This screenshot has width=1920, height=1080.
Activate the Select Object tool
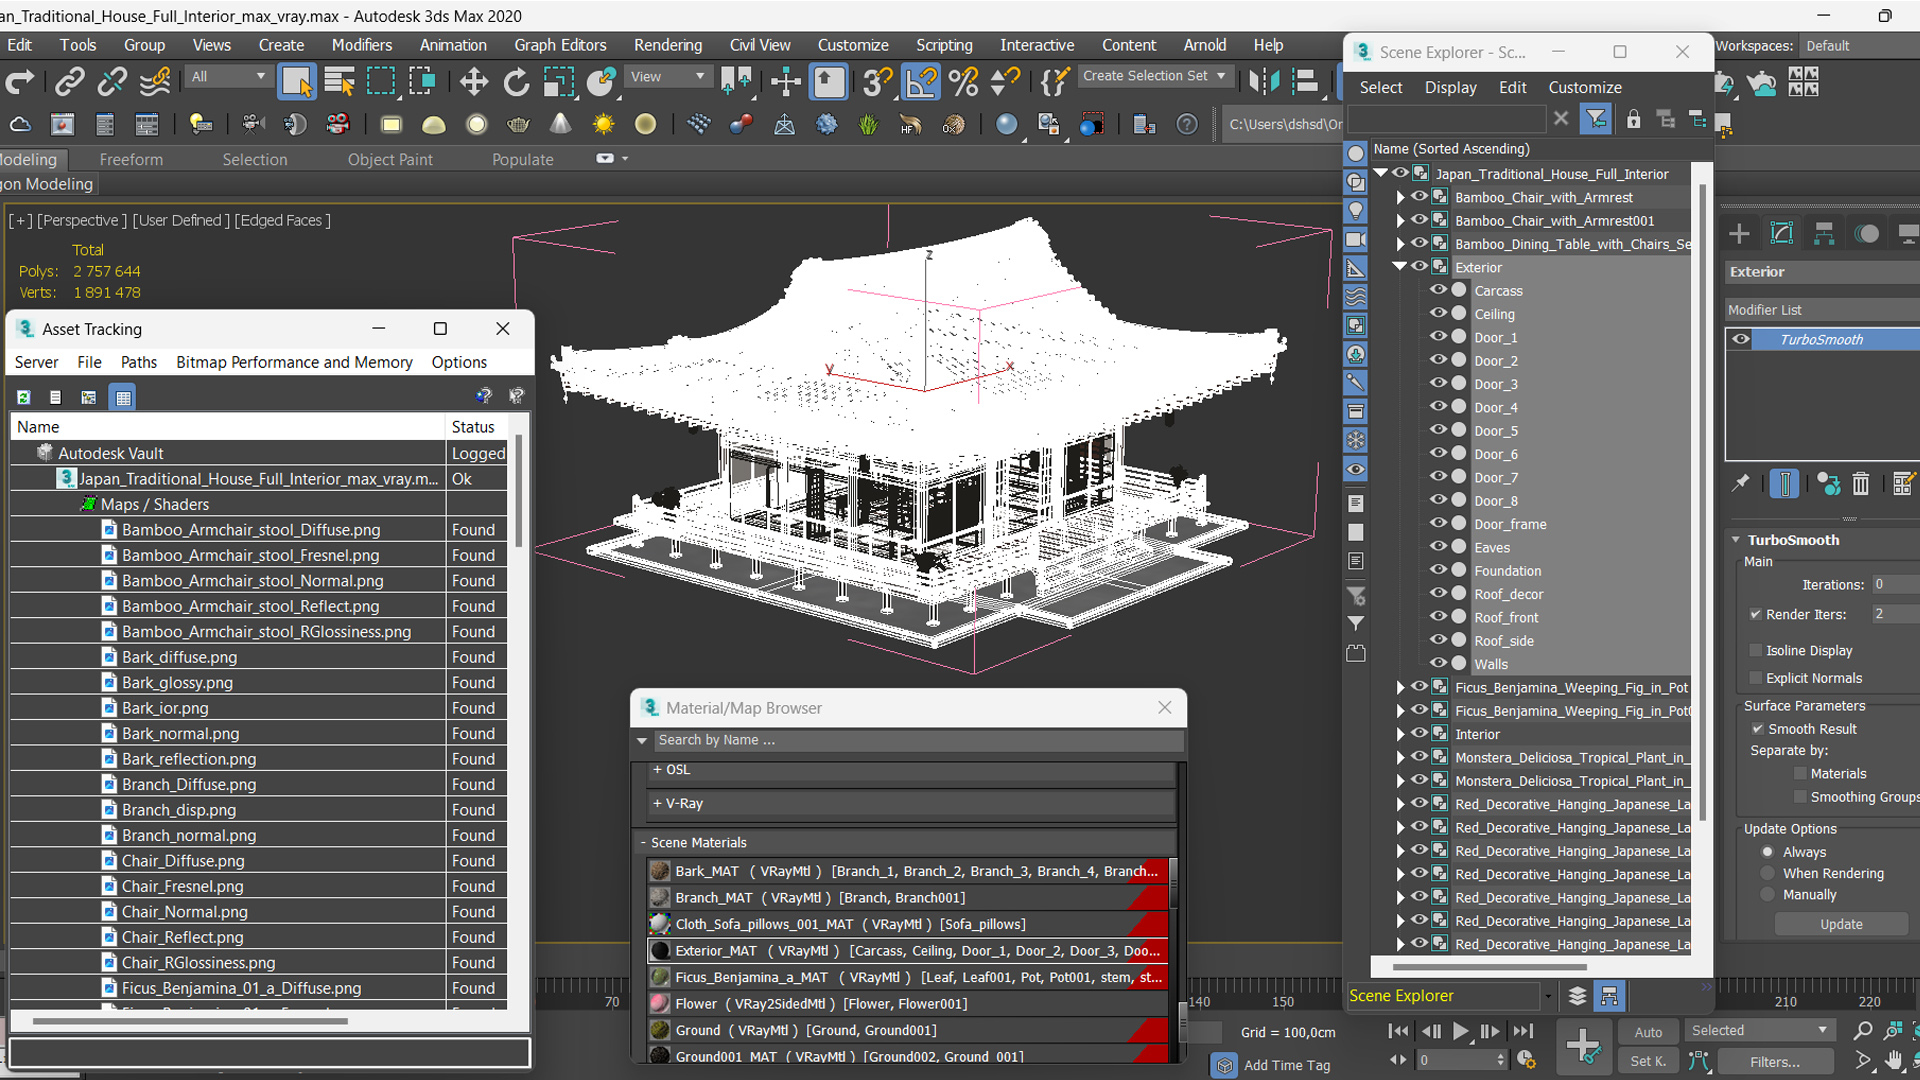pos(297,81)
